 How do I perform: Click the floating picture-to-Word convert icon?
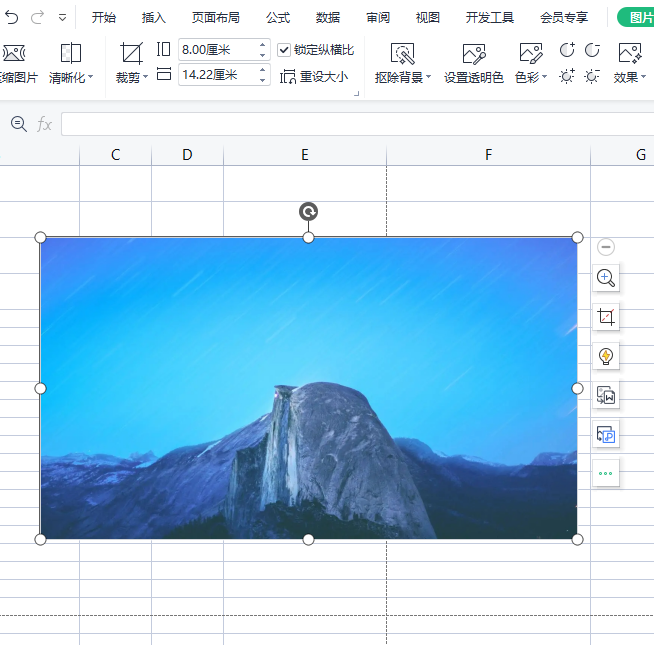(x=606, y=395)
